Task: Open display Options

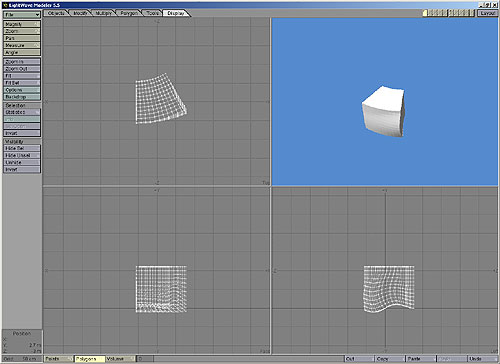Action: pyautogui.click(x=22, y=90)
